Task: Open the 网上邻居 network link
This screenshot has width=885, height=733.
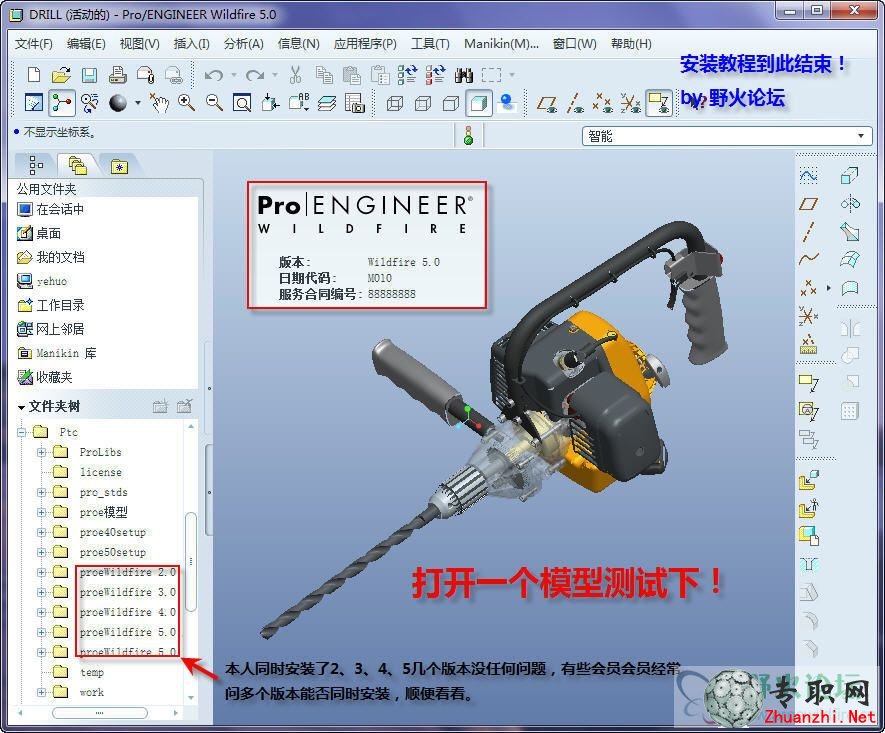Action: [51, 329]
